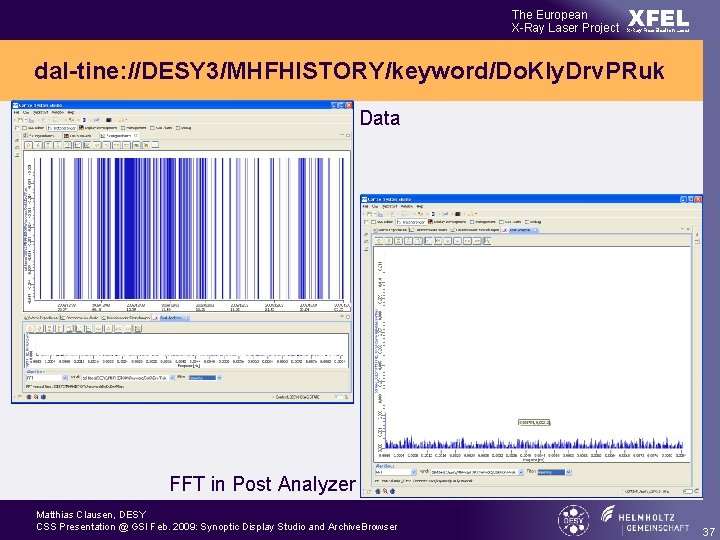Click channel name field in left Post Analyzer
The image size is (720, 540).
[x=125, y=378]
